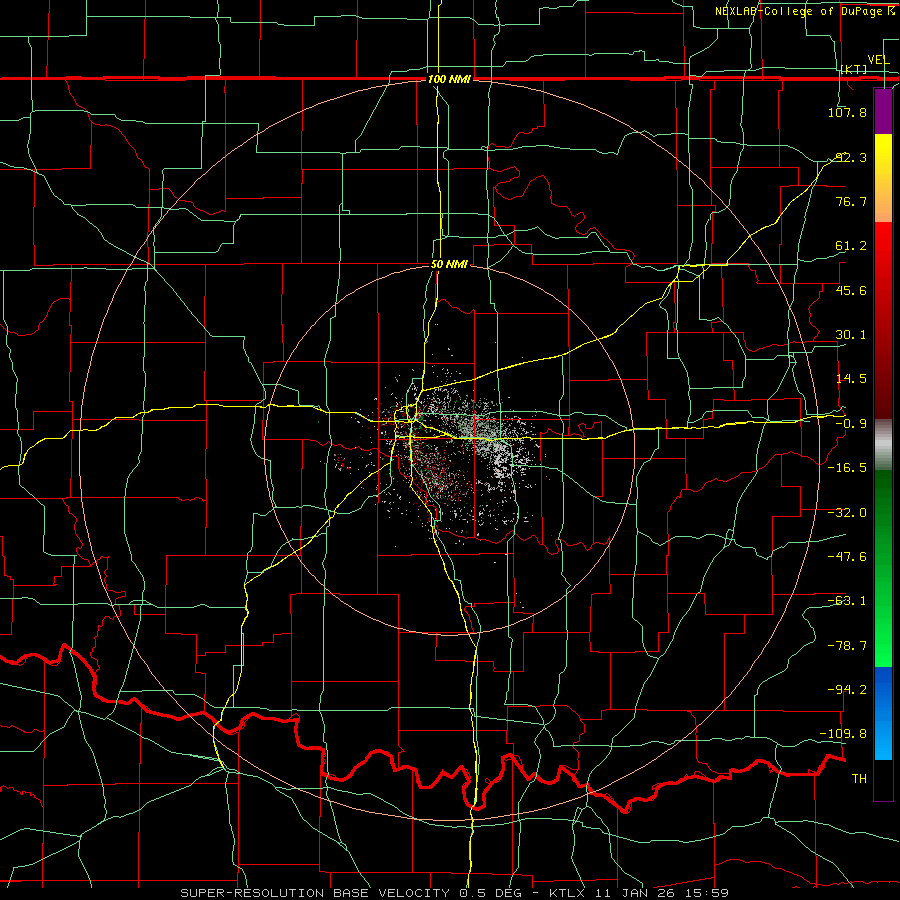Screen dimensions: 900x900
Task: Select the -109.8 legend value
Action: [844, 734]
